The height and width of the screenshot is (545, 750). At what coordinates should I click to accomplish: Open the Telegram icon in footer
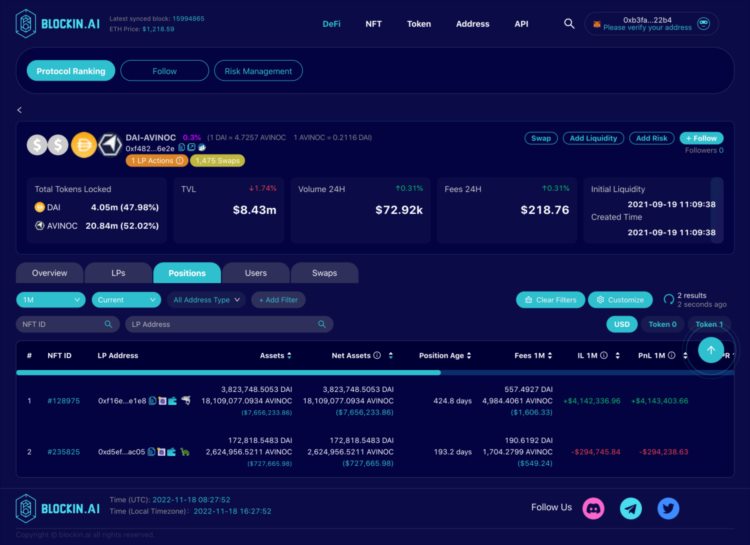point(631,508)
